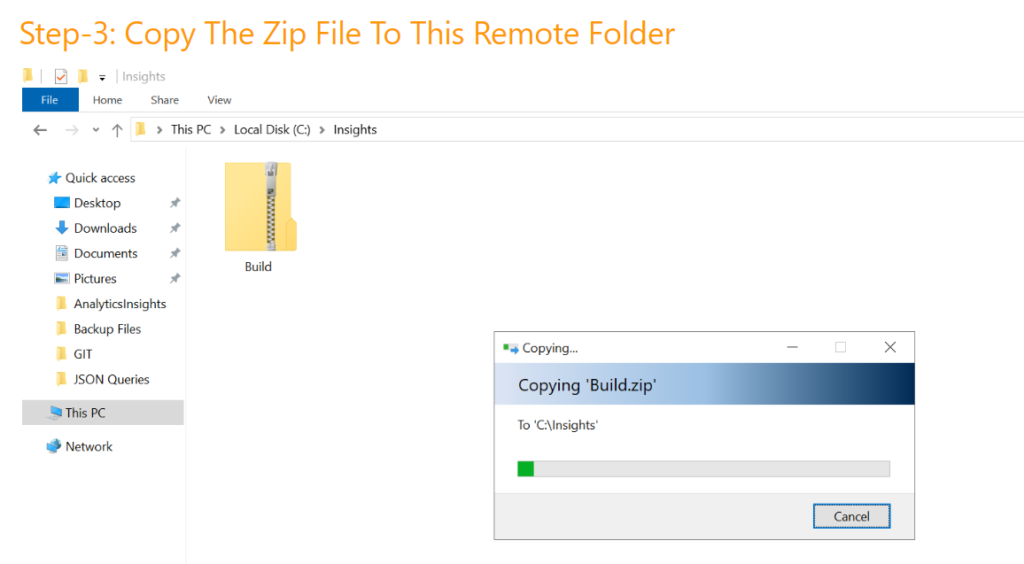Open the Pictures folder shortcut
Screen dimensions: 1024x564
click(x=94, y=279)
